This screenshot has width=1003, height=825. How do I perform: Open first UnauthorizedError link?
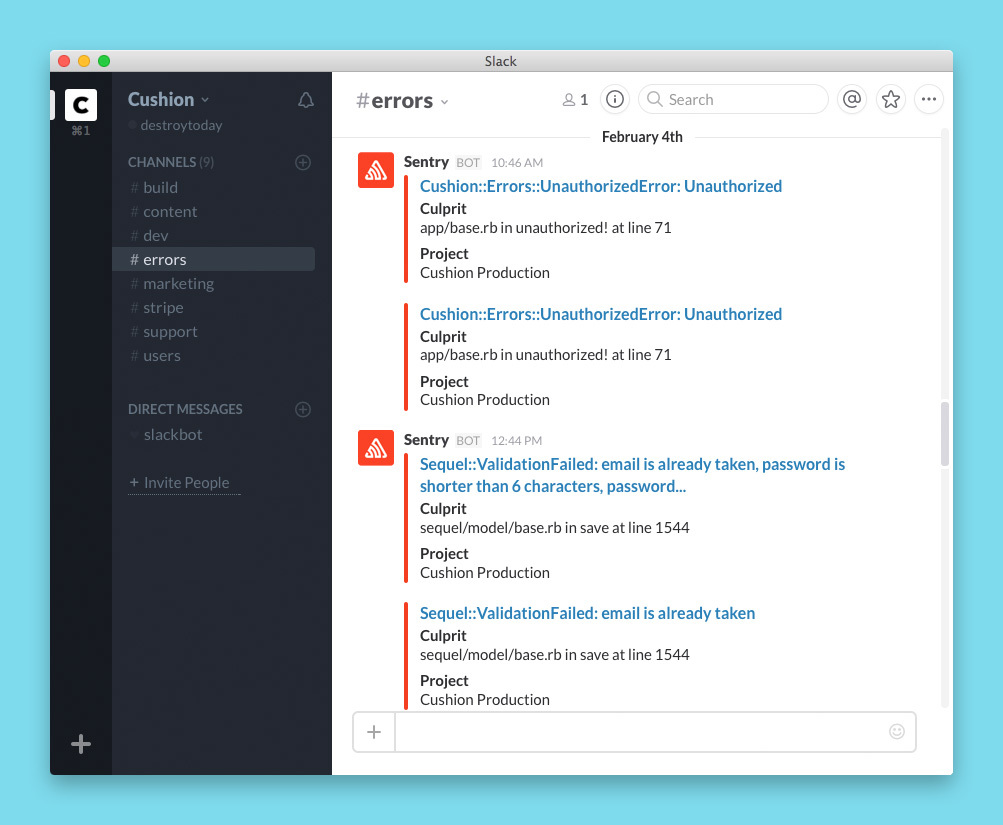[601, 186]
